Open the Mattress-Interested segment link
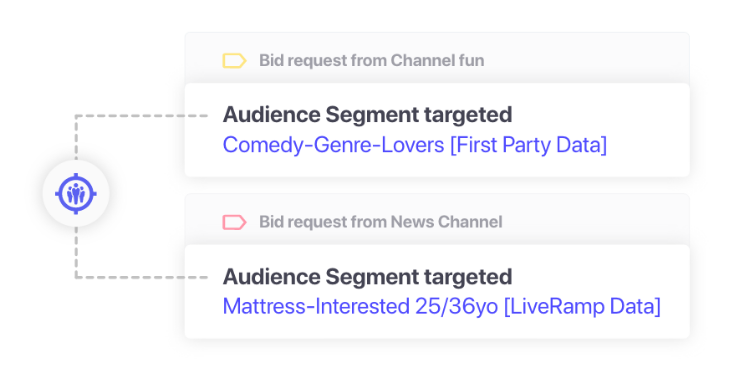Viewport: 734px width, 383px height. [441, 306]
